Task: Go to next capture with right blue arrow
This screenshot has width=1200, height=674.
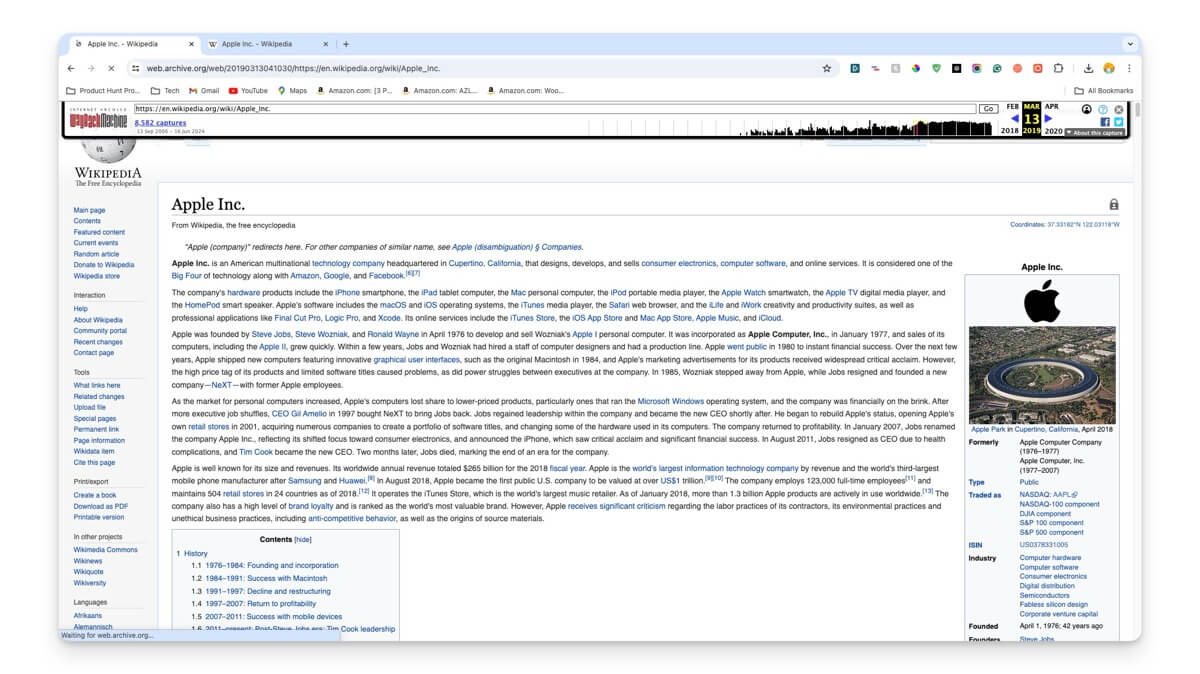Action: [1048, 119]
